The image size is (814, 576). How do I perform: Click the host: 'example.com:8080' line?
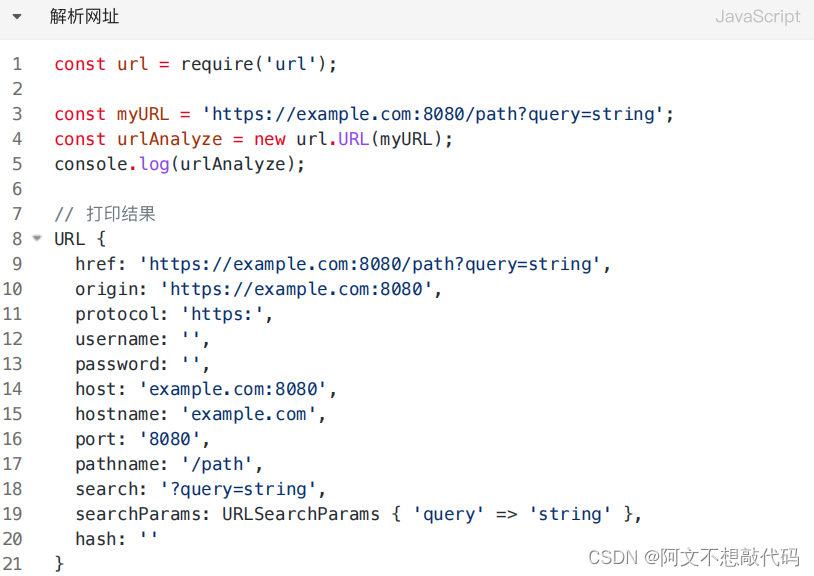click(x=206, y=389)
